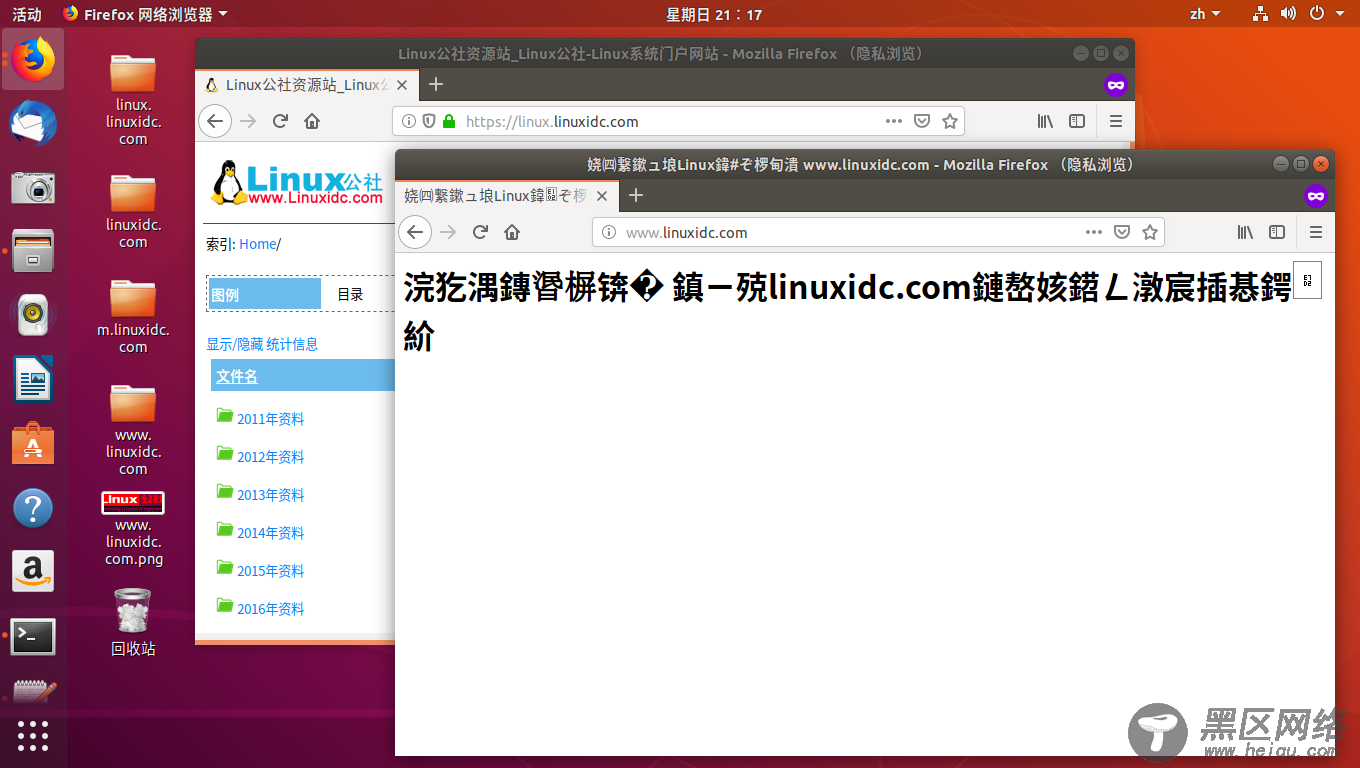This screenshot has height=768, width=1360.
Task: Open the 2016年资料 folder link
Action: click(x=270, y=609)
